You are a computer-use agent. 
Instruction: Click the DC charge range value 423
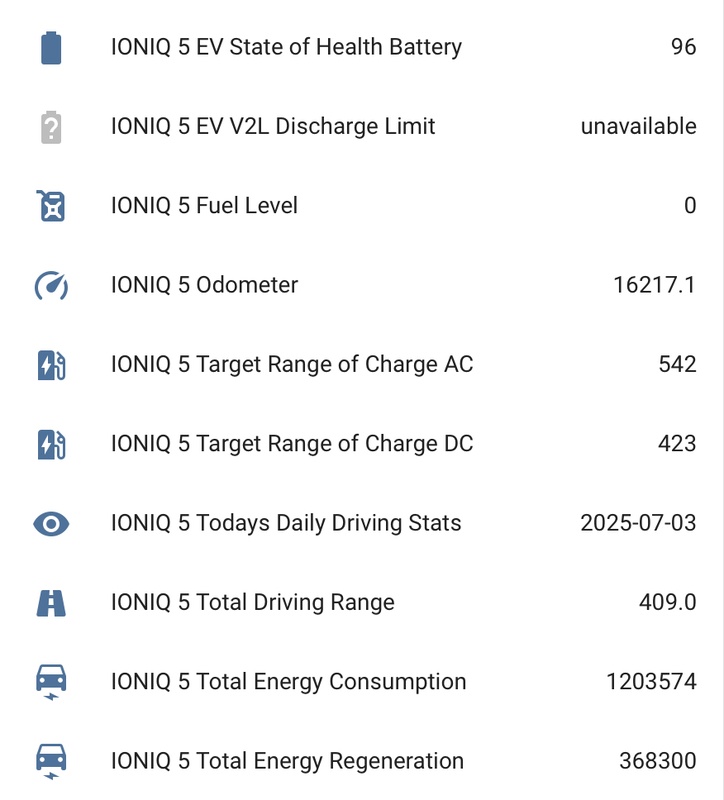click(x=677, y=443)
